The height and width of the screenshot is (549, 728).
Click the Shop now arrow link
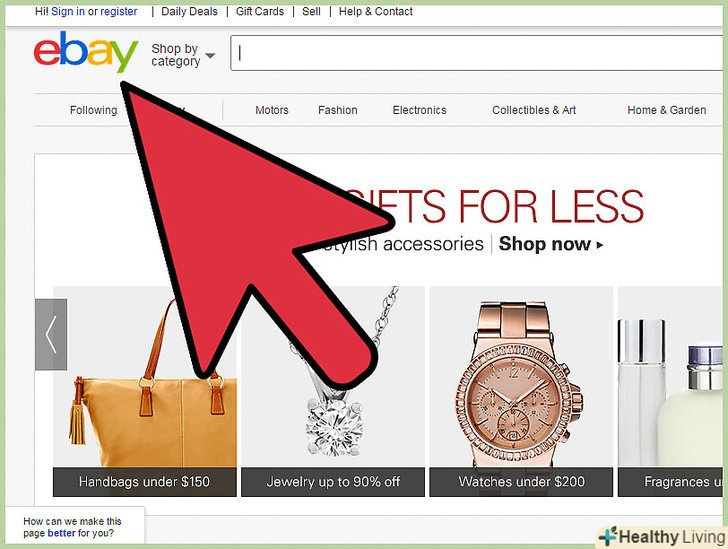[x=551, y=244]
